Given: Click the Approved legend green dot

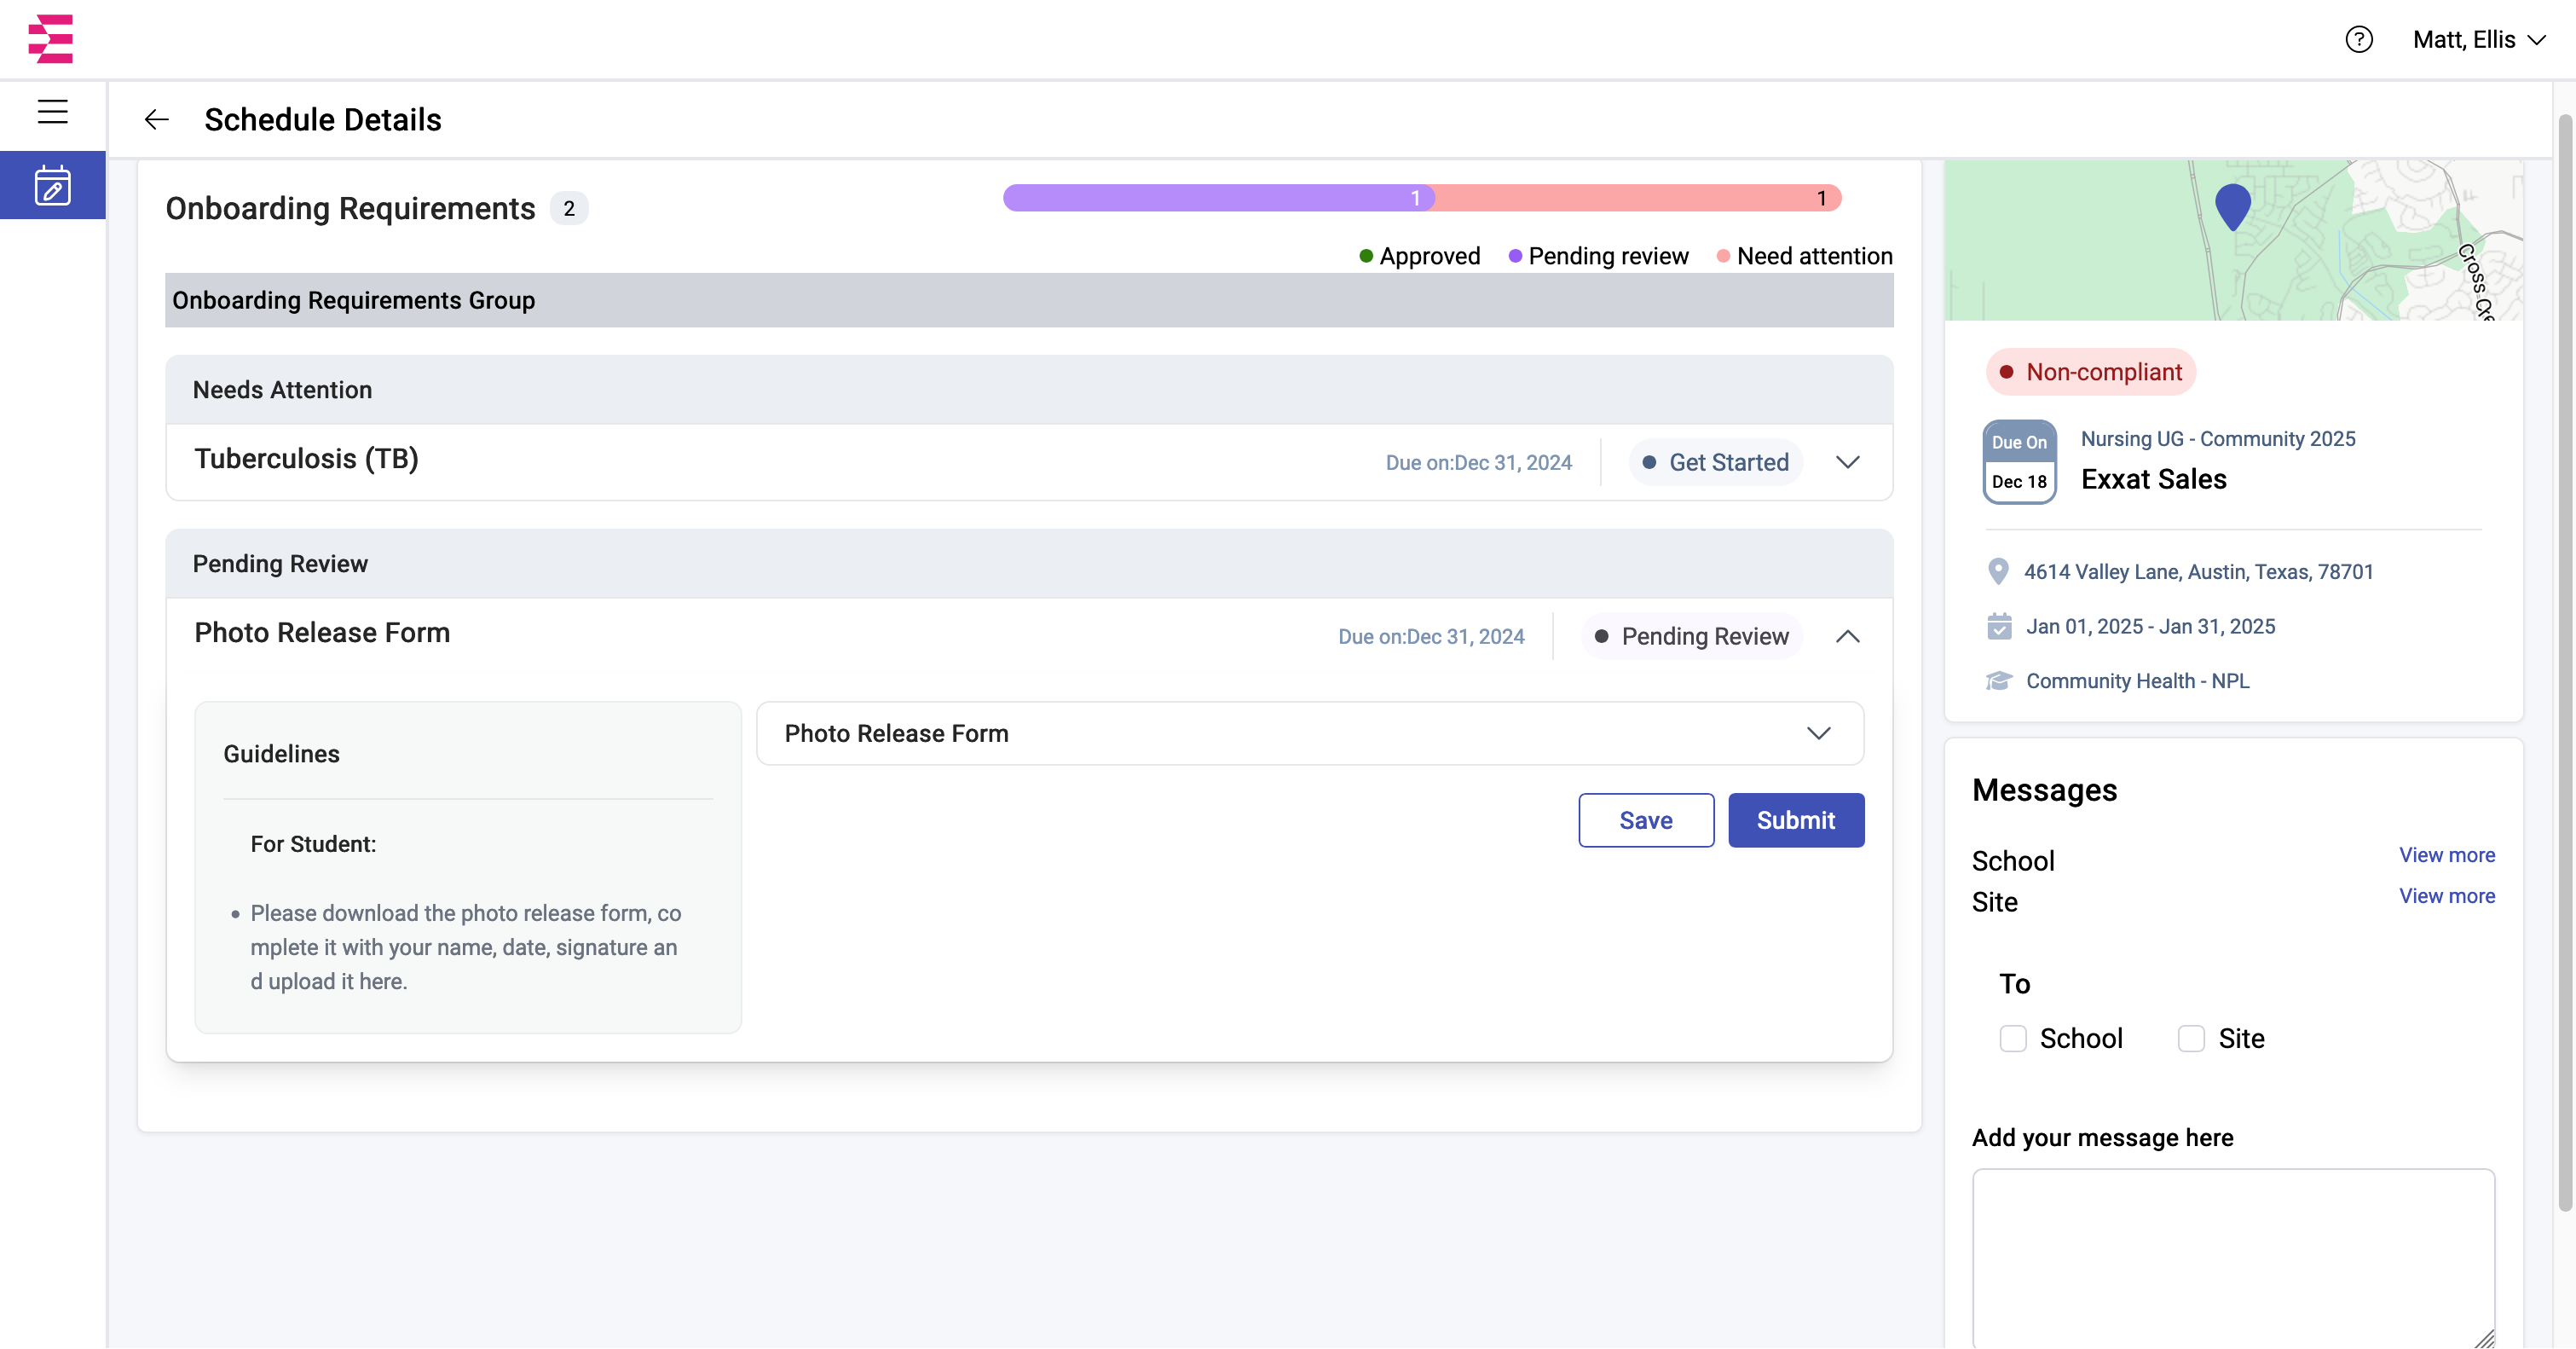Looking at the screenshot, I should 1366,256.
